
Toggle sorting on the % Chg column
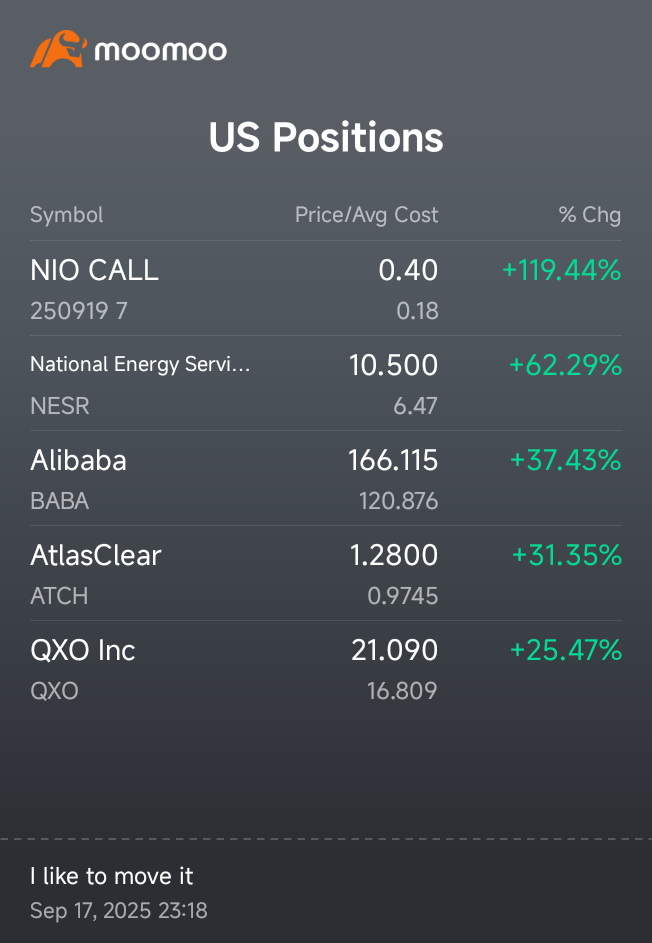point(589,214)
